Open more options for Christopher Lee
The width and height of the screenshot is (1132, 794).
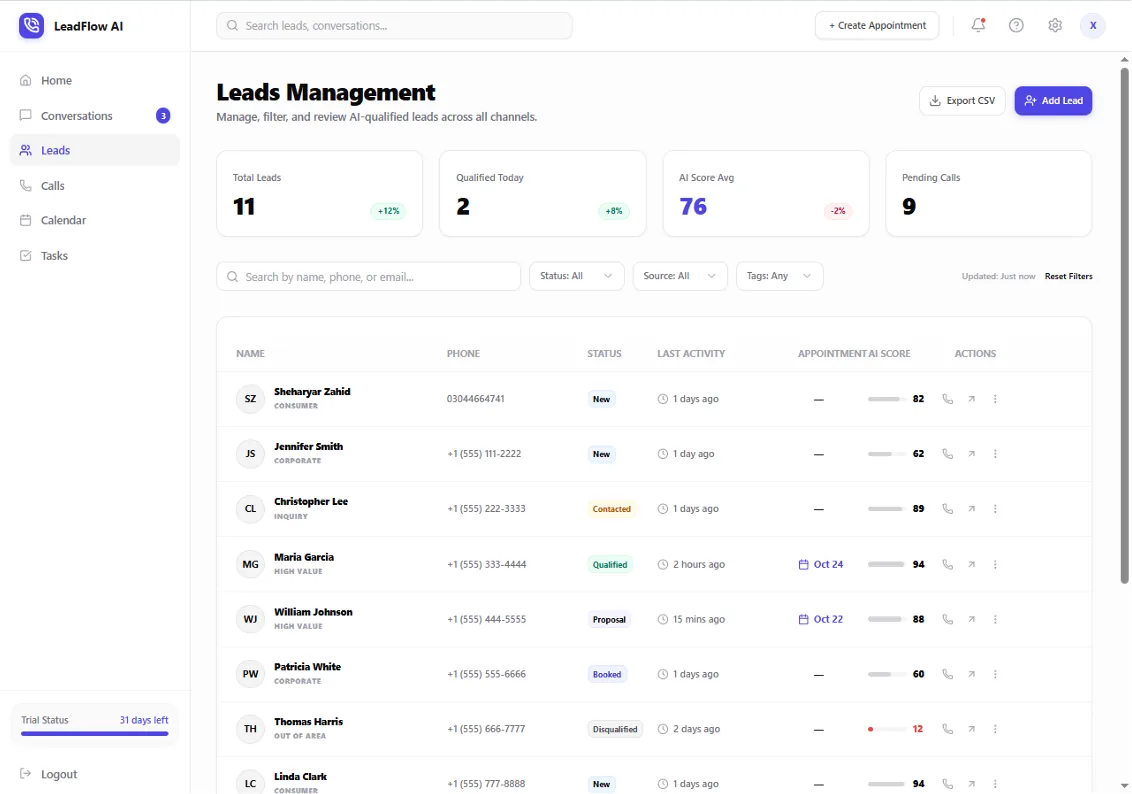[x=996, y=509]
